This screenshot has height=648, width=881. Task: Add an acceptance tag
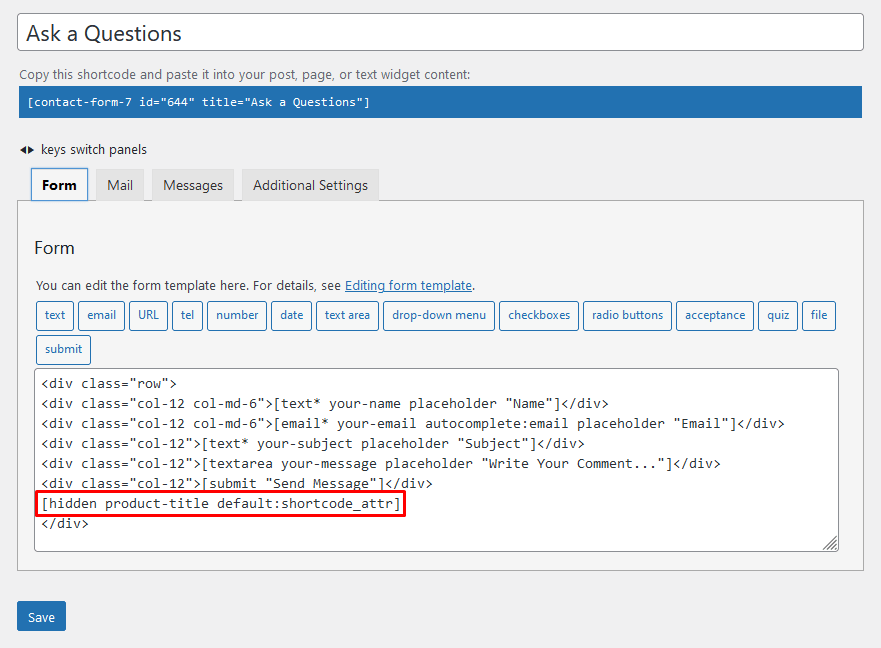(715, 315)
